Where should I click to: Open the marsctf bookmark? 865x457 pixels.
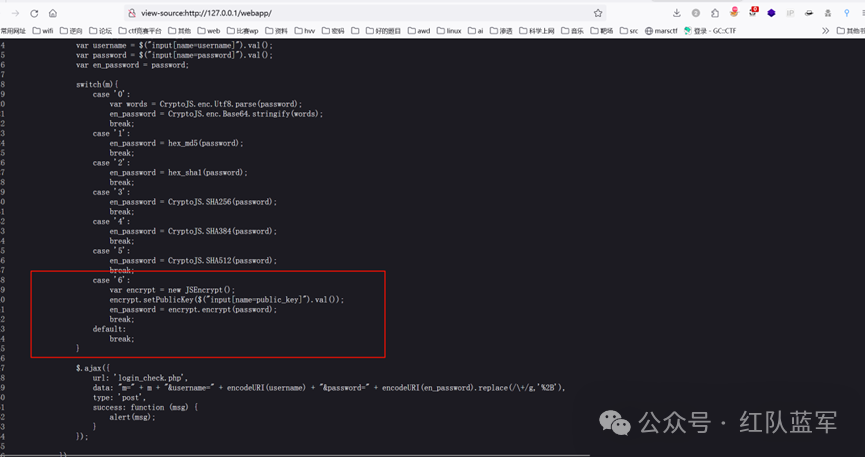661,31
